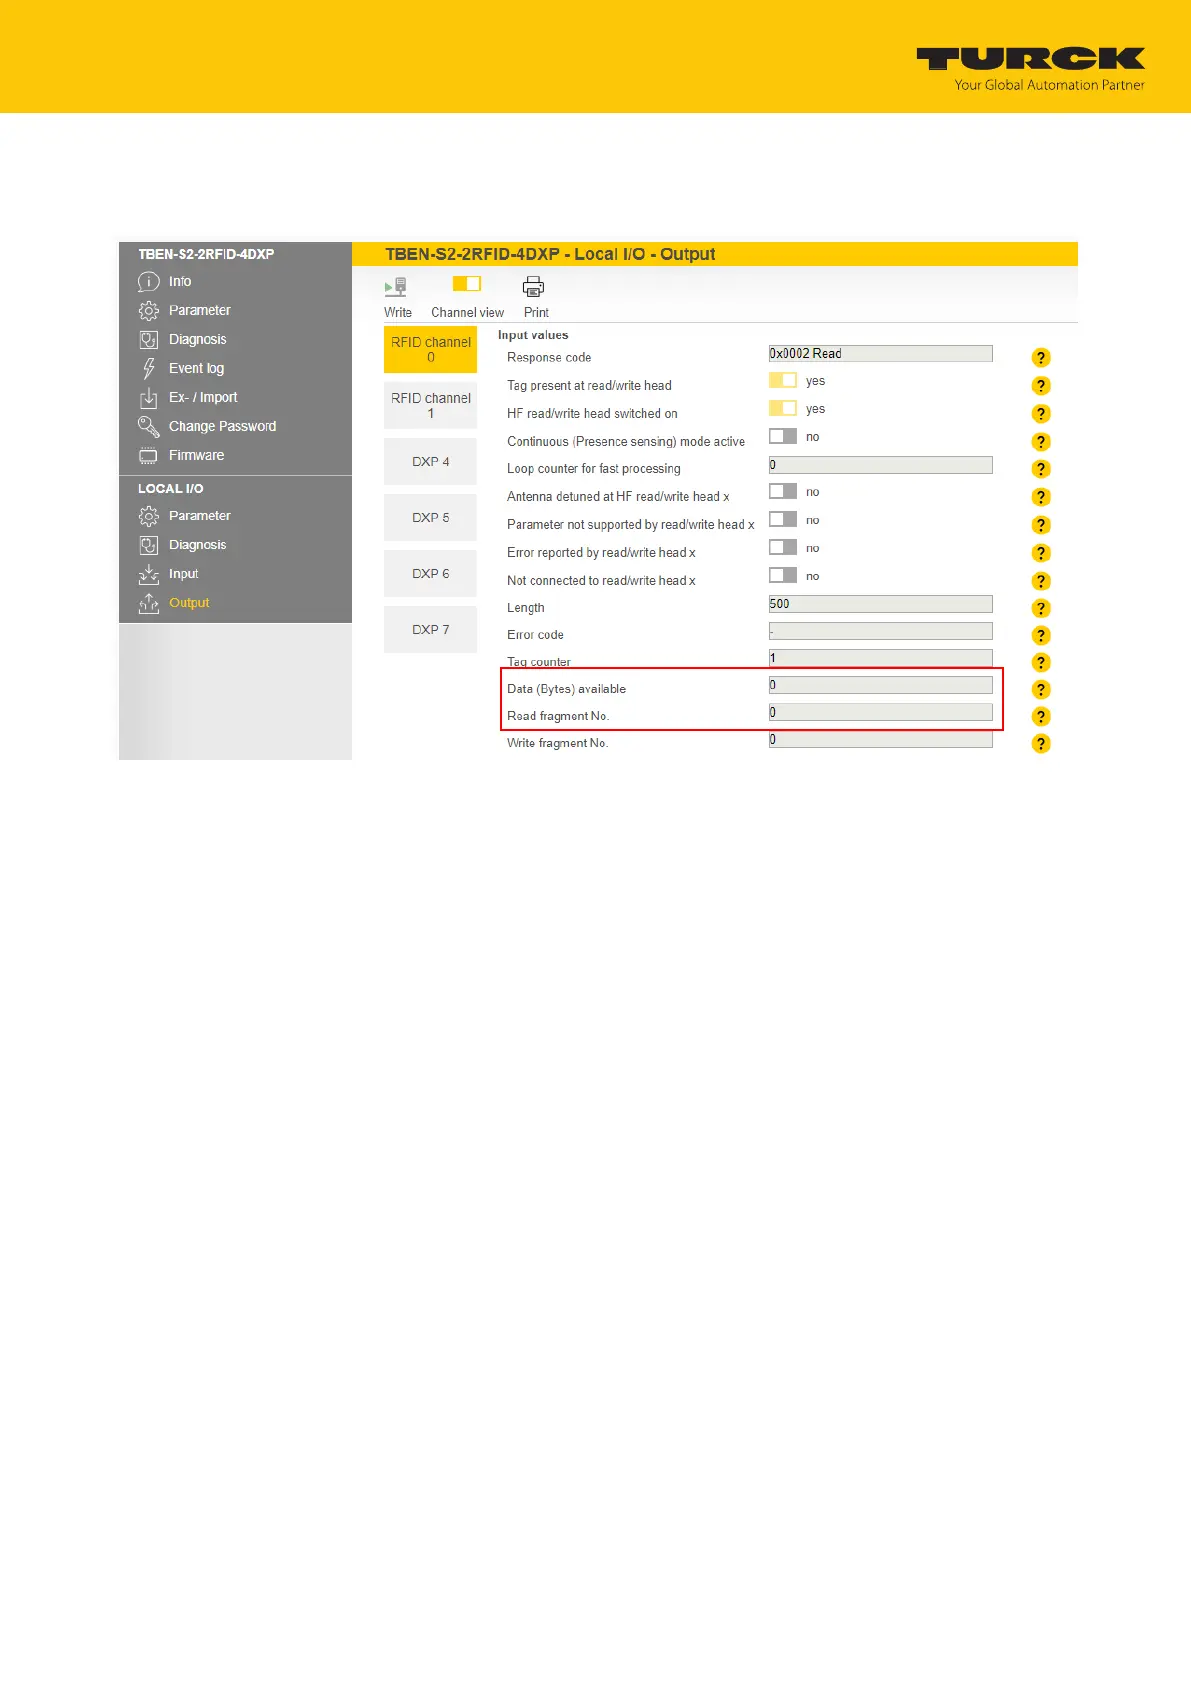The image size is (1191, 1684).
Task: Open Event log lightning icon
Action: tap(149, 369)
